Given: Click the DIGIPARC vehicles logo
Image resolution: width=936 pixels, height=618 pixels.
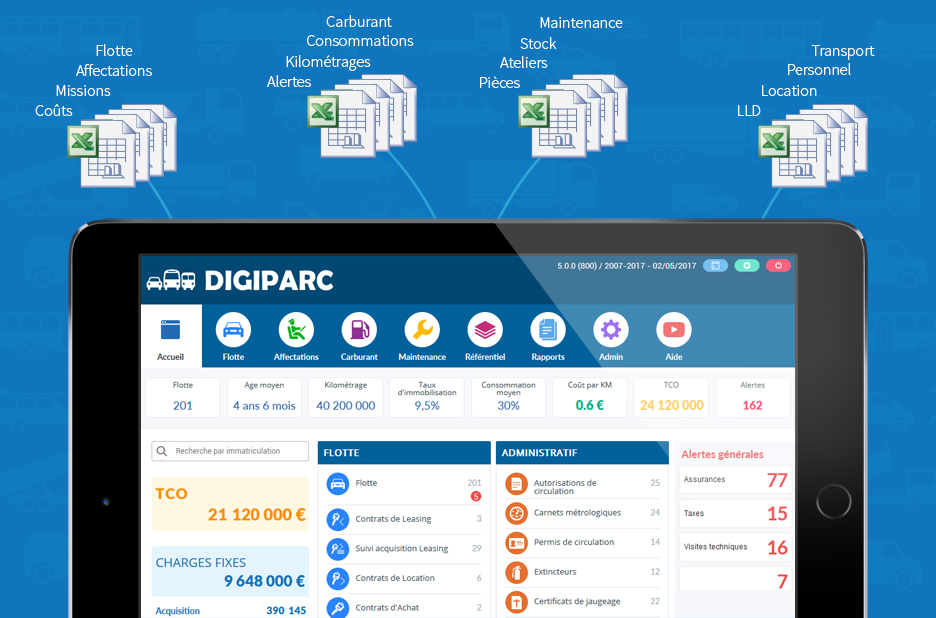Looking at the screenshot, I should (171, 280).
